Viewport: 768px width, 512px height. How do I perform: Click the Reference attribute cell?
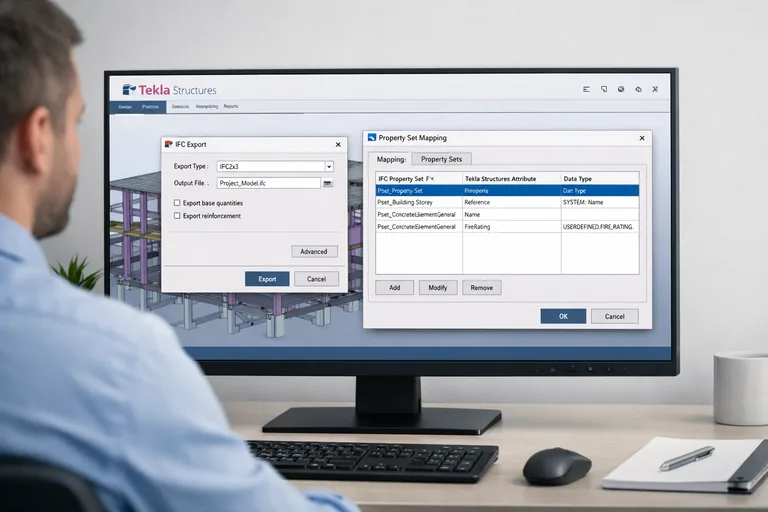pyautogui.click(x=511, y=202)
